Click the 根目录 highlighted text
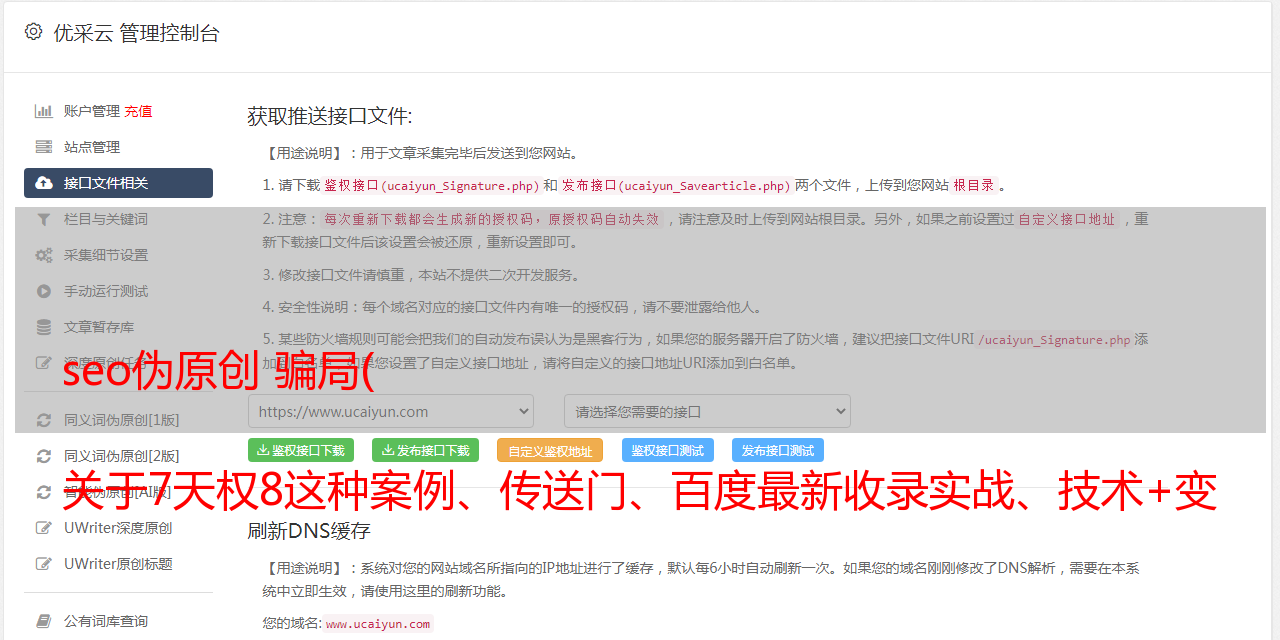This screenshot has height=640, width=1280. click(973, 185)
